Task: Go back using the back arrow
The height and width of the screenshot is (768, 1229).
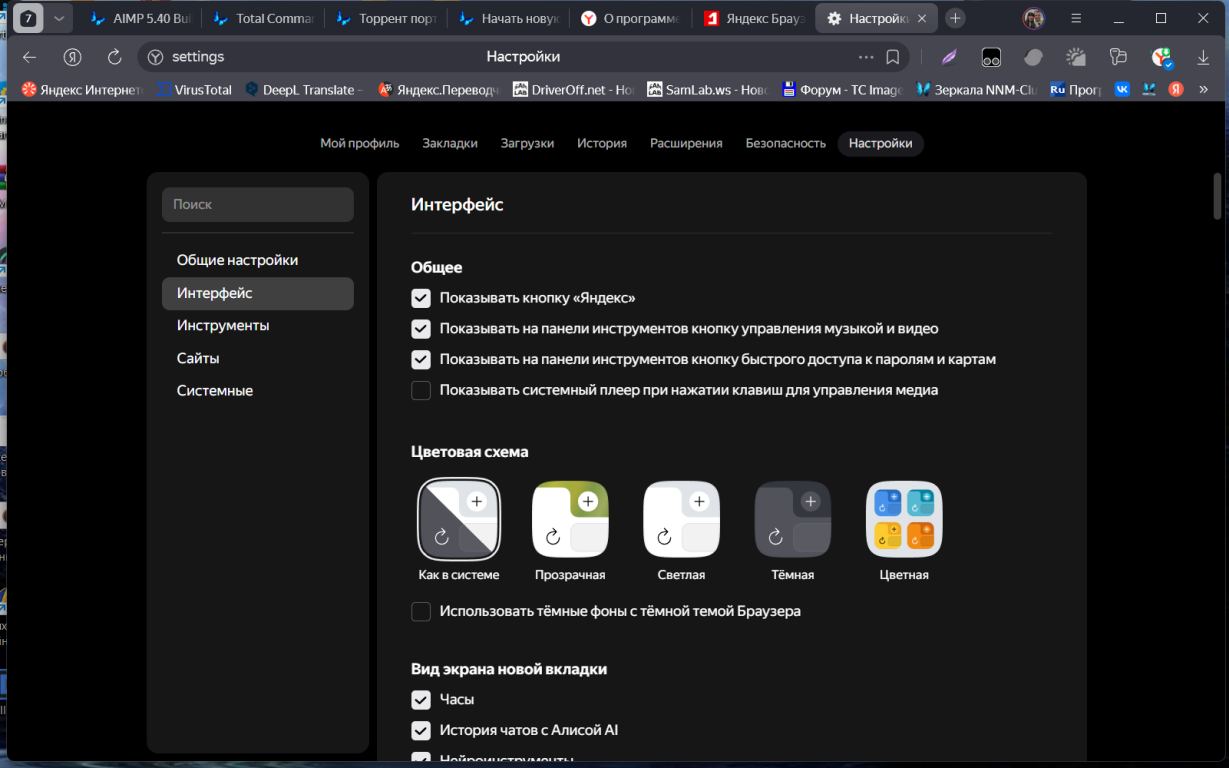Action: (x=30, y=57)
